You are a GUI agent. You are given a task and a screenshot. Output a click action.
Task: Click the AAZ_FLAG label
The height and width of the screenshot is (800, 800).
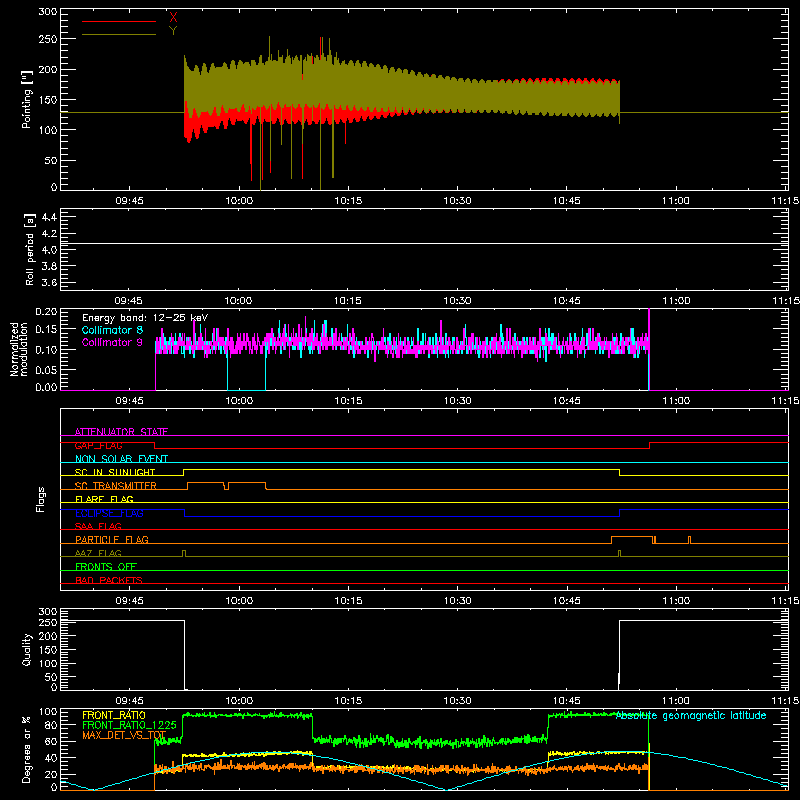[x=98, y=553]
